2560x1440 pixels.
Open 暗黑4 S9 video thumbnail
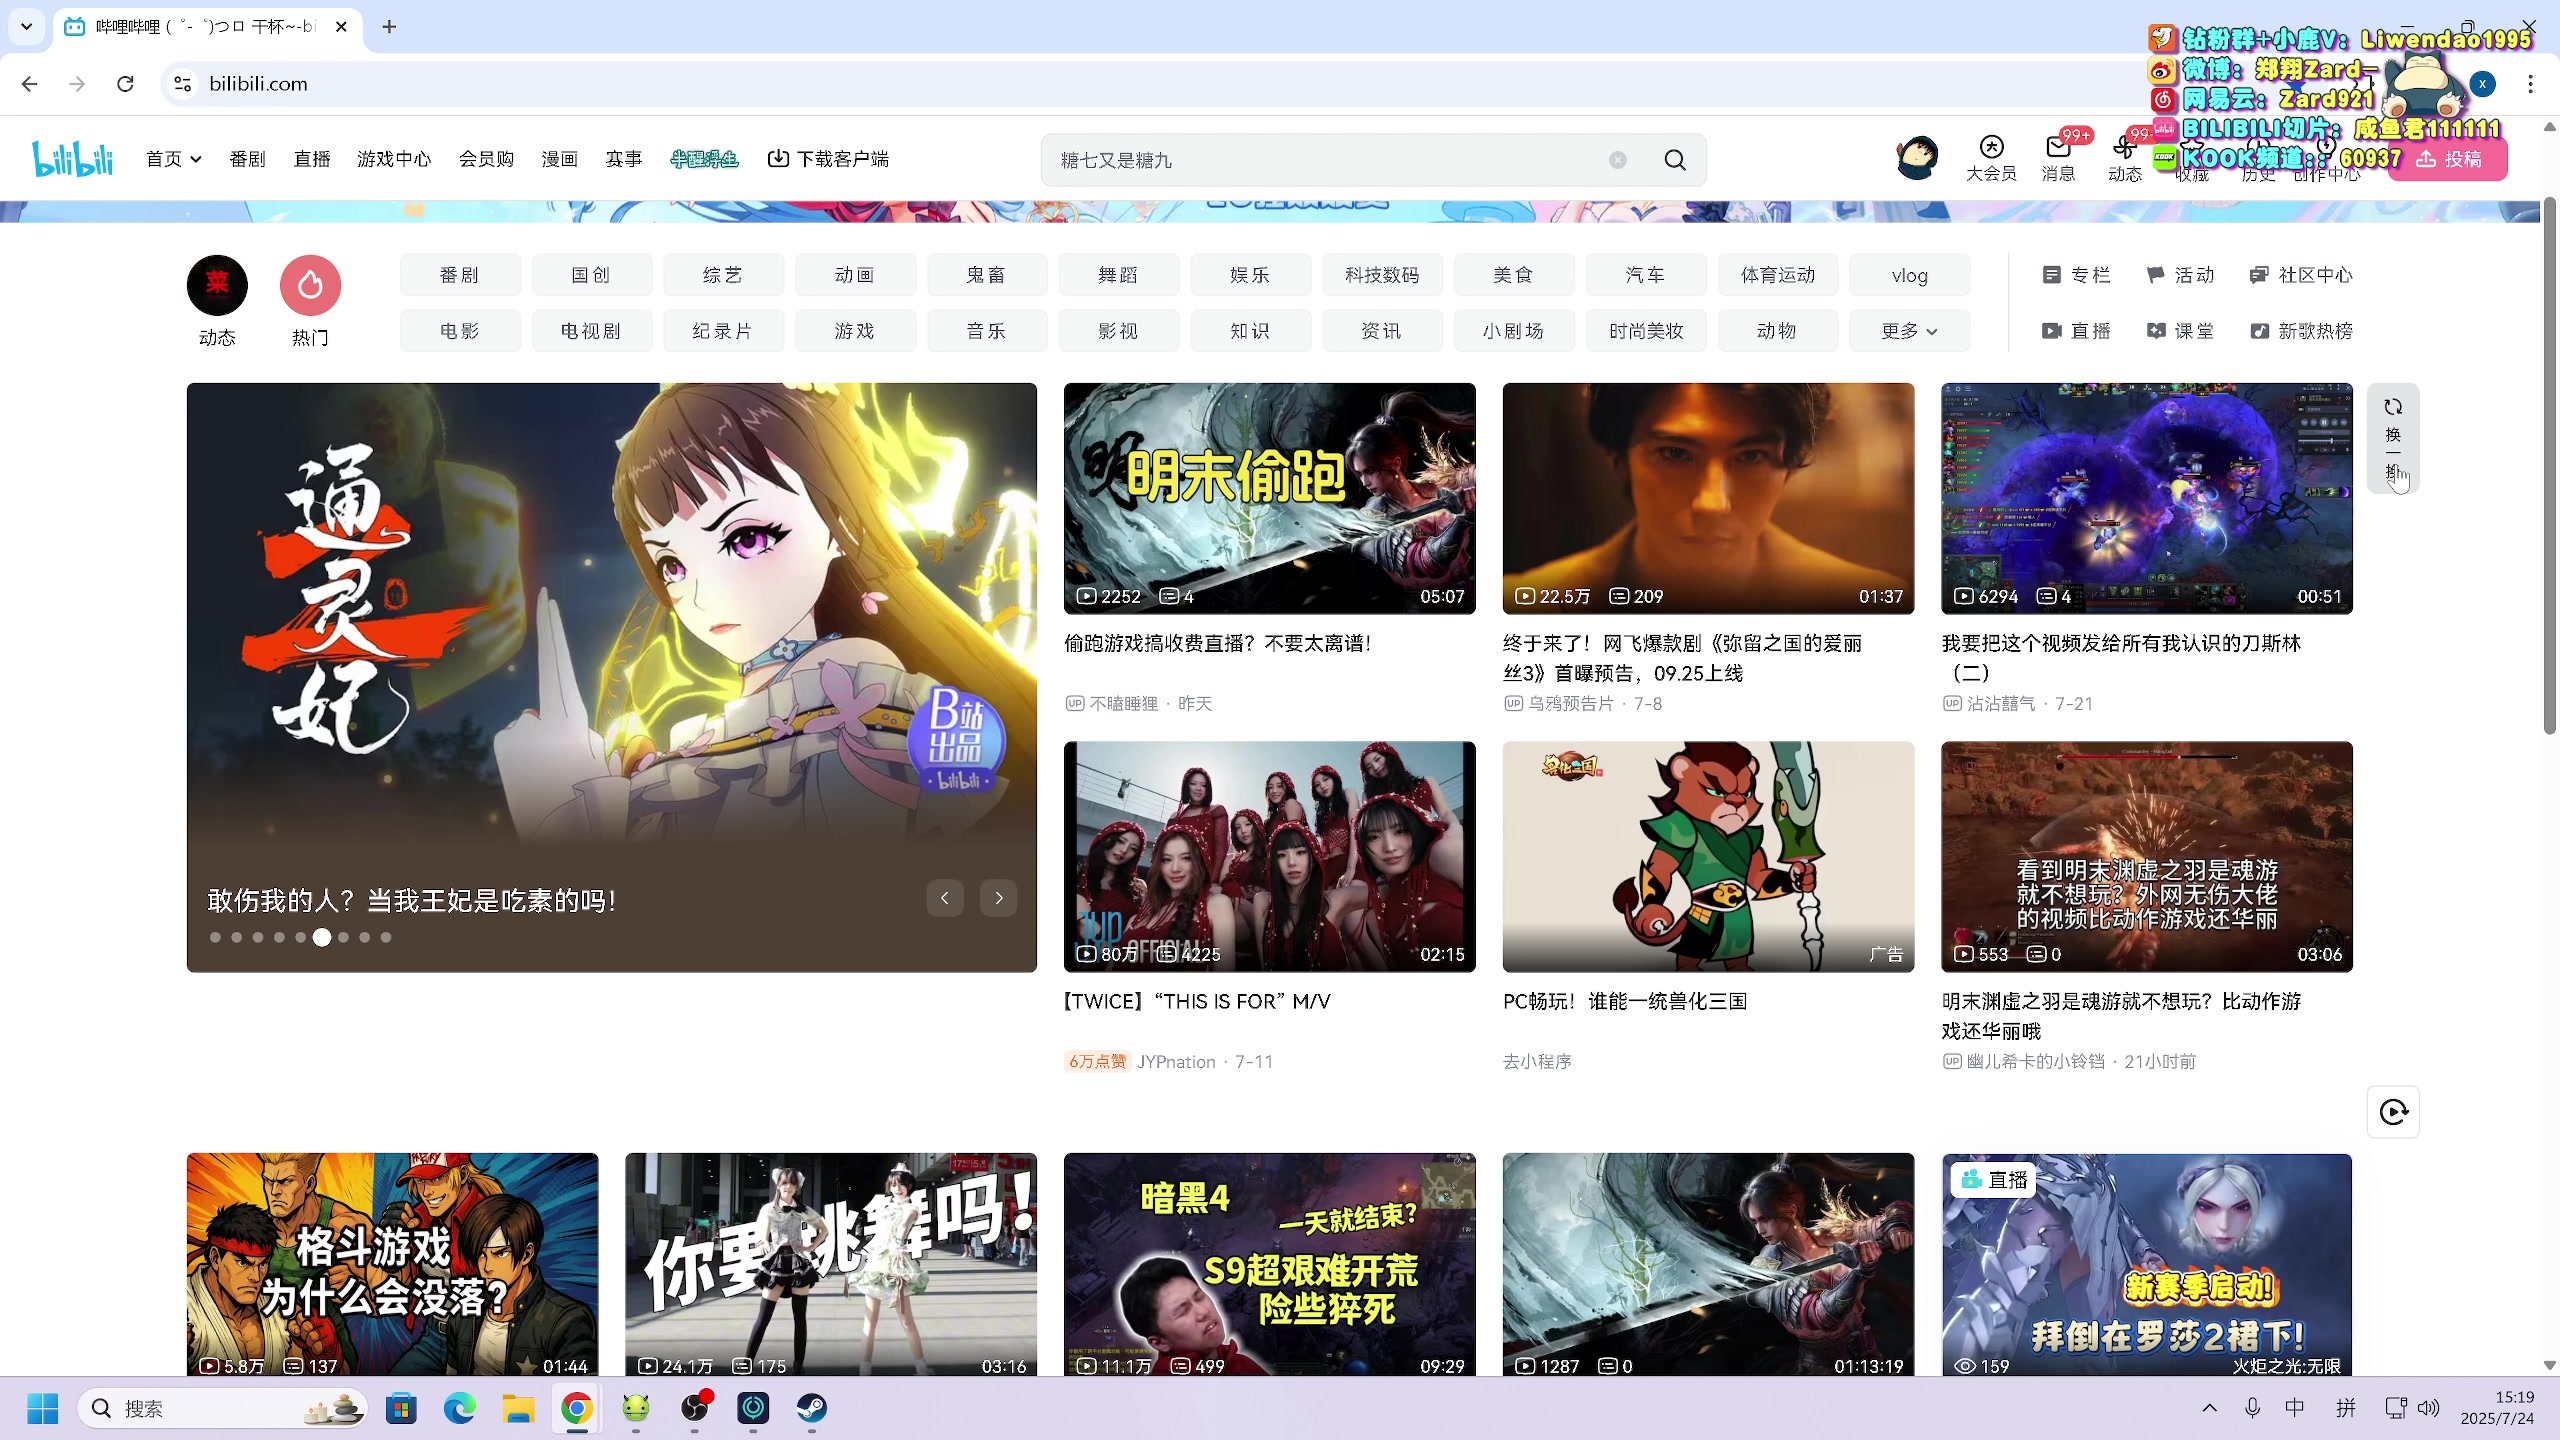coord(1269,1265)
